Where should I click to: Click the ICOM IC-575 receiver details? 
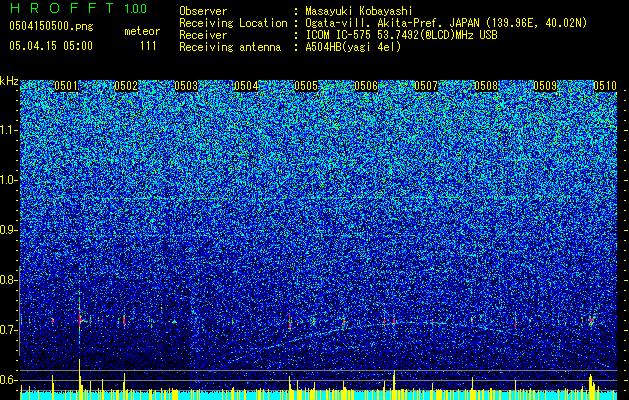[401, 35]
